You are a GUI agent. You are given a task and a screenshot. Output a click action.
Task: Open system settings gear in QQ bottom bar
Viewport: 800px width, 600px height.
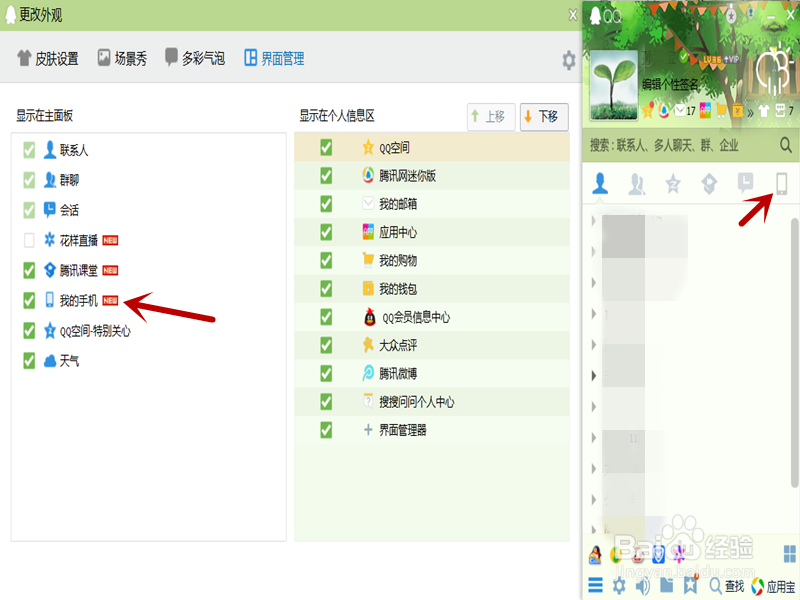coord(619,586)
